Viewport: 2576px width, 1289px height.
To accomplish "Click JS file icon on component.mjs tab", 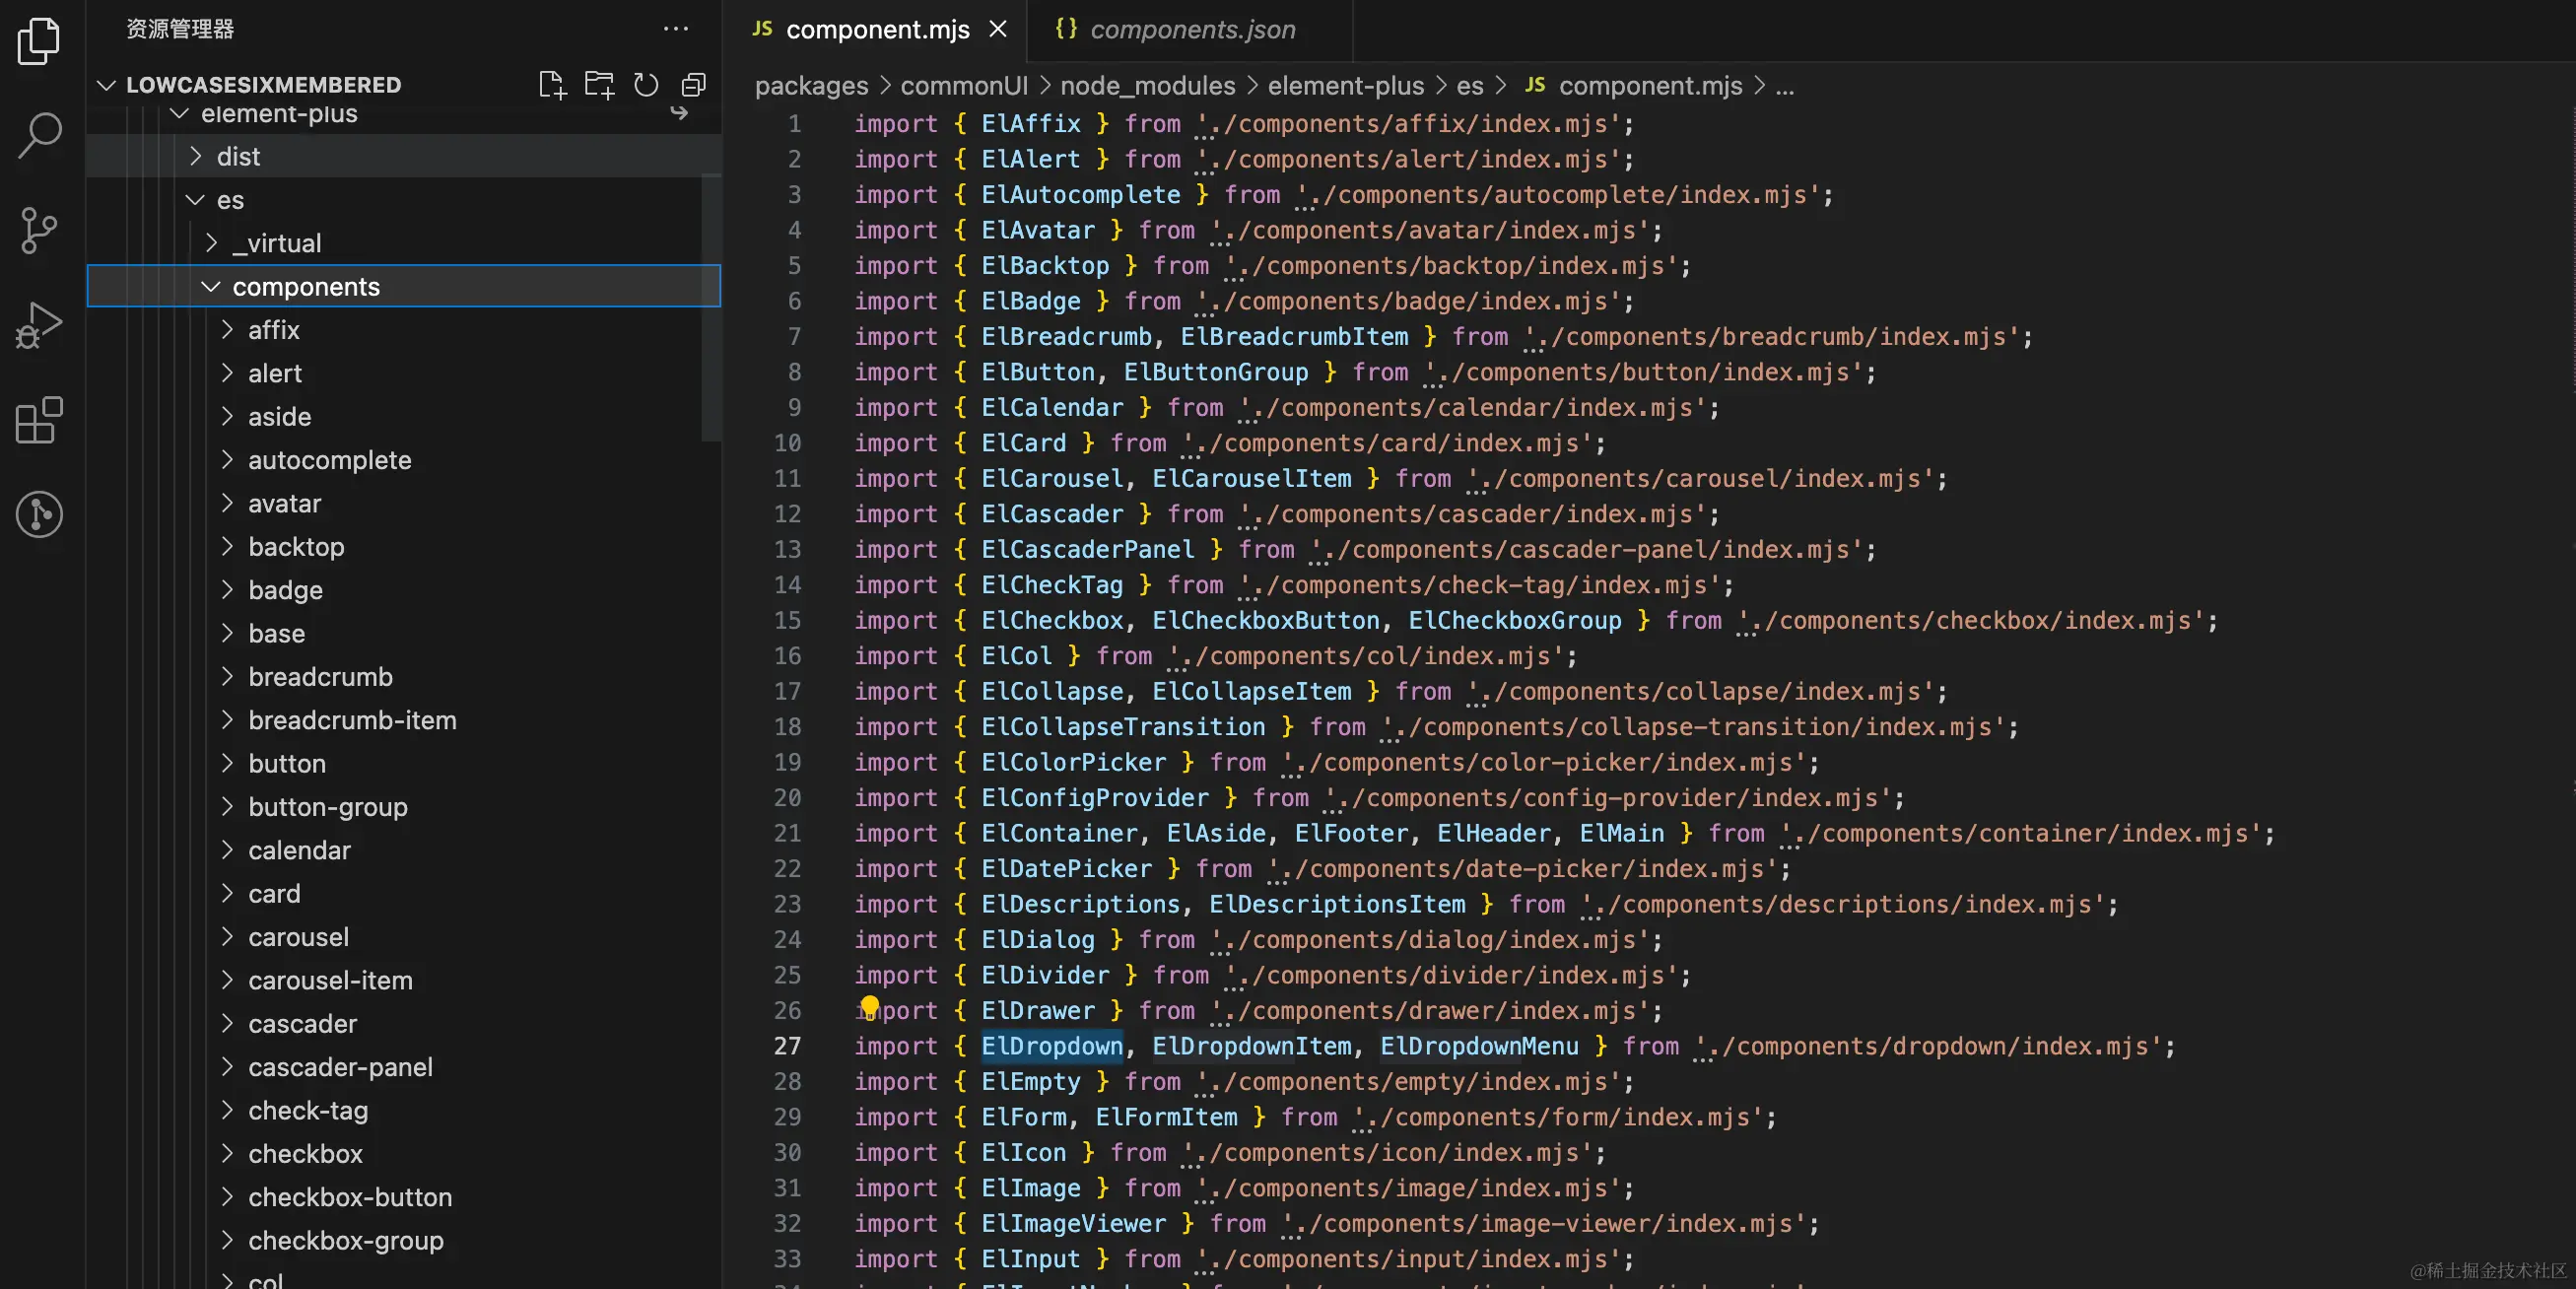I will (762, 29).
